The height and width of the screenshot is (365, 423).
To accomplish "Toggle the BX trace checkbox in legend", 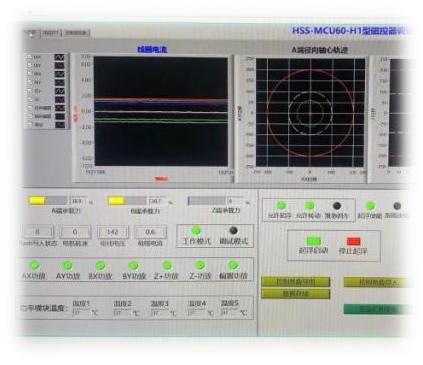I will click(29, 73).
